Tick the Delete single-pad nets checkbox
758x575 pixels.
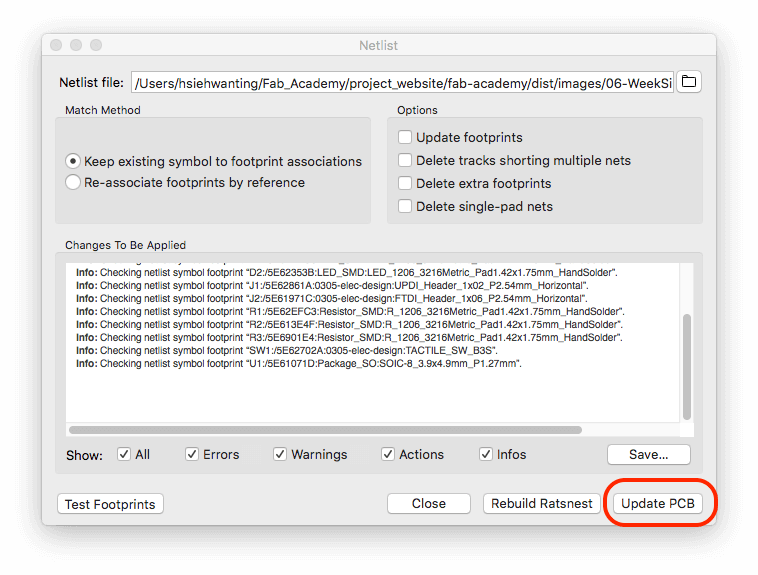coord(405,206)
